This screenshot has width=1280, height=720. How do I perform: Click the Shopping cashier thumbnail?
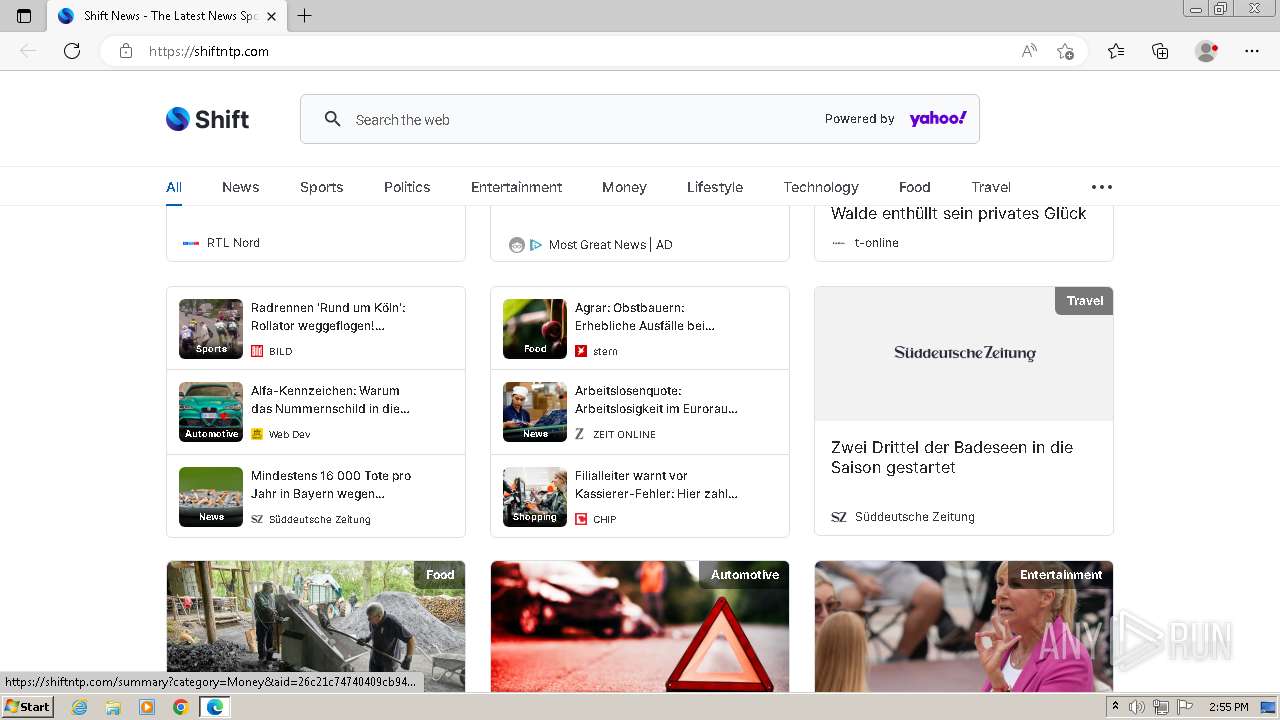click(x=535, y=497)
